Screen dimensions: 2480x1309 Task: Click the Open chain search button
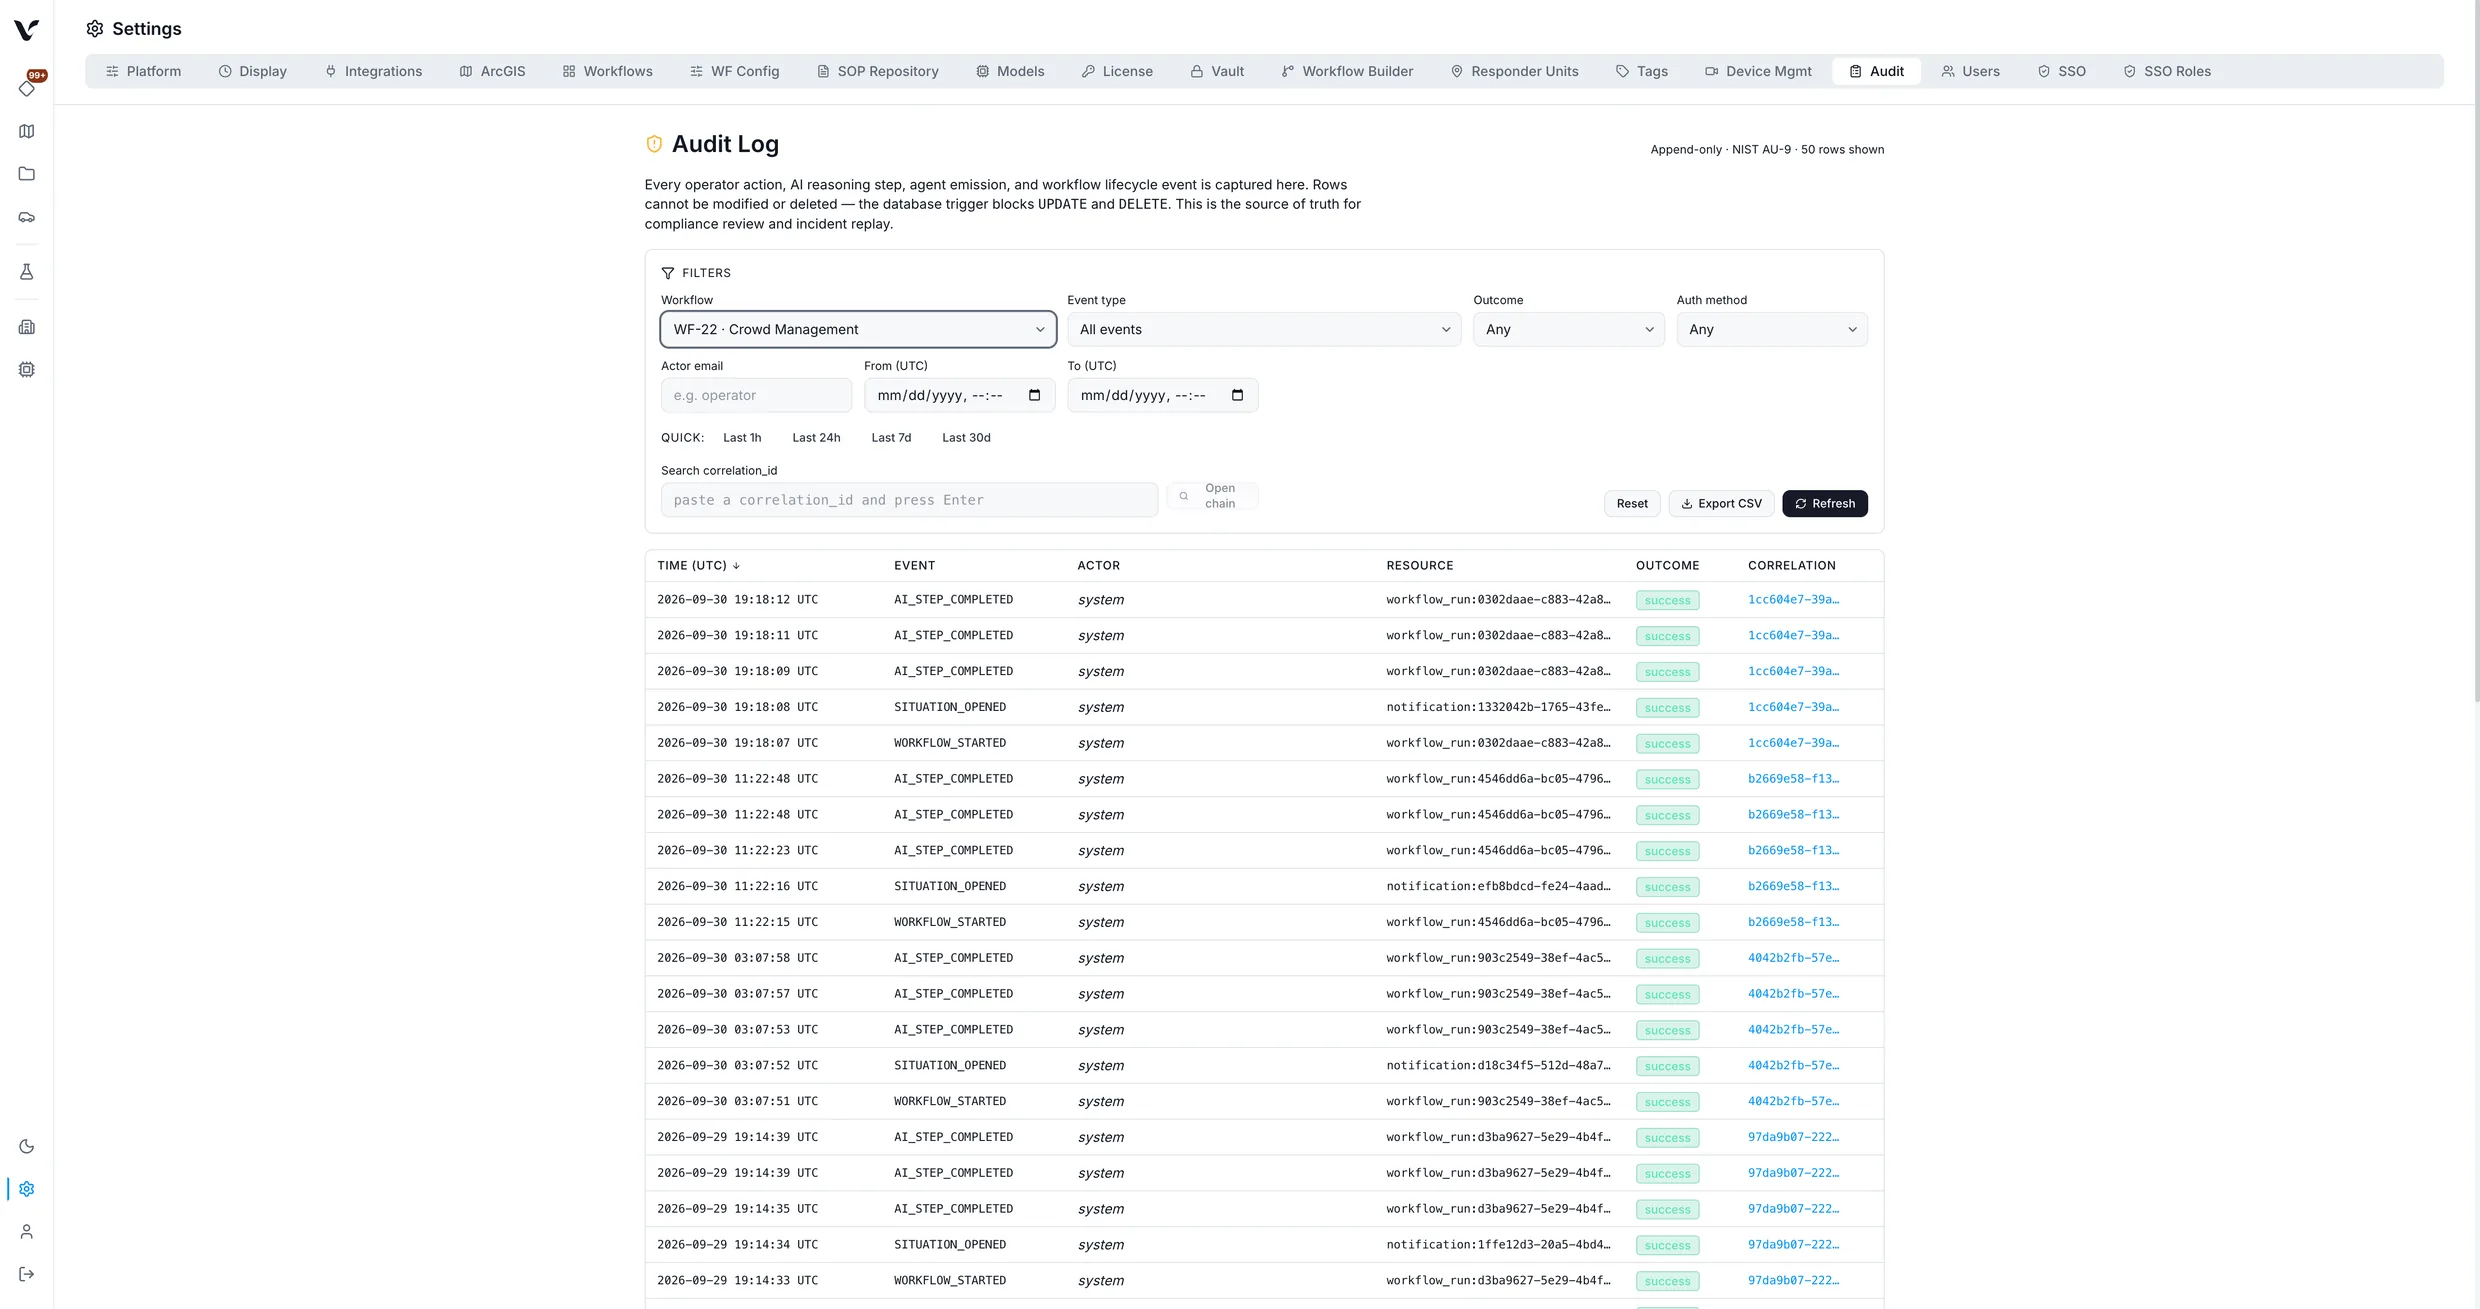[x=1211, y=496]
